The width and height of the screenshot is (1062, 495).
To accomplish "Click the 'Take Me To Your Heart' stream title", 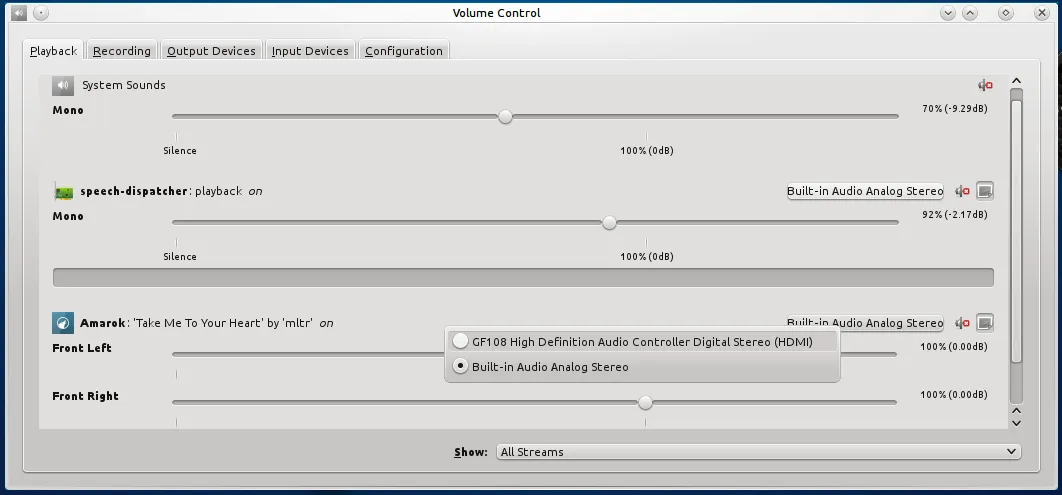I will click(196, 323).
